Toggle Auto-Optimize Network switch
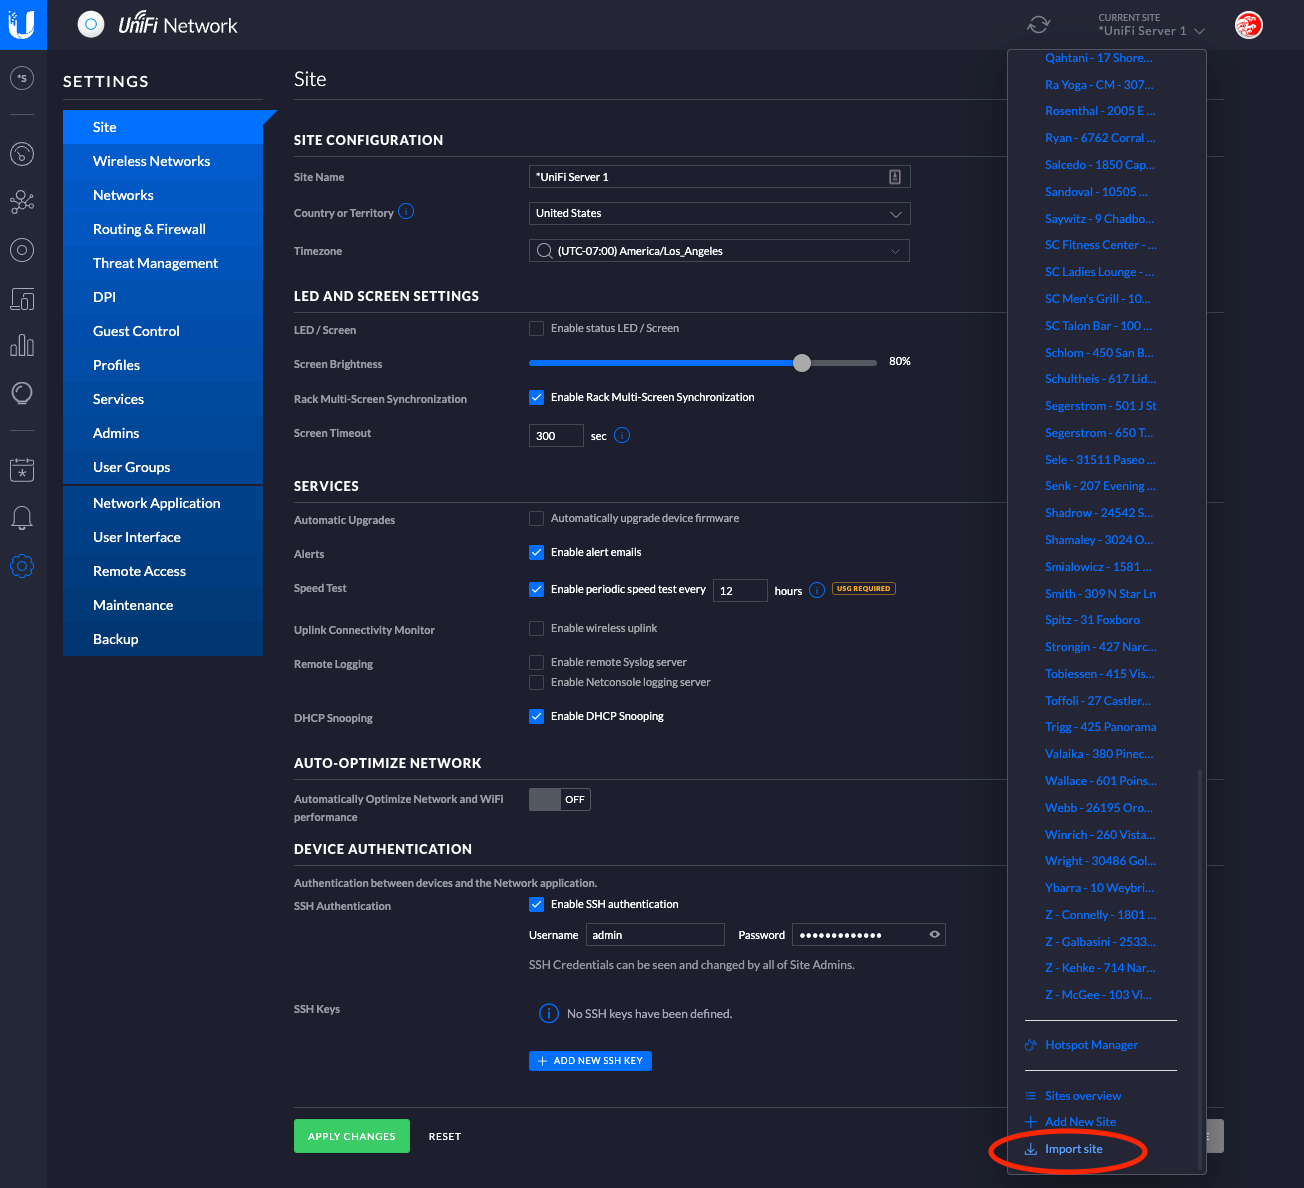Screen dimensions: 1304x1188 pyautogui.click(x=559, y=799)
